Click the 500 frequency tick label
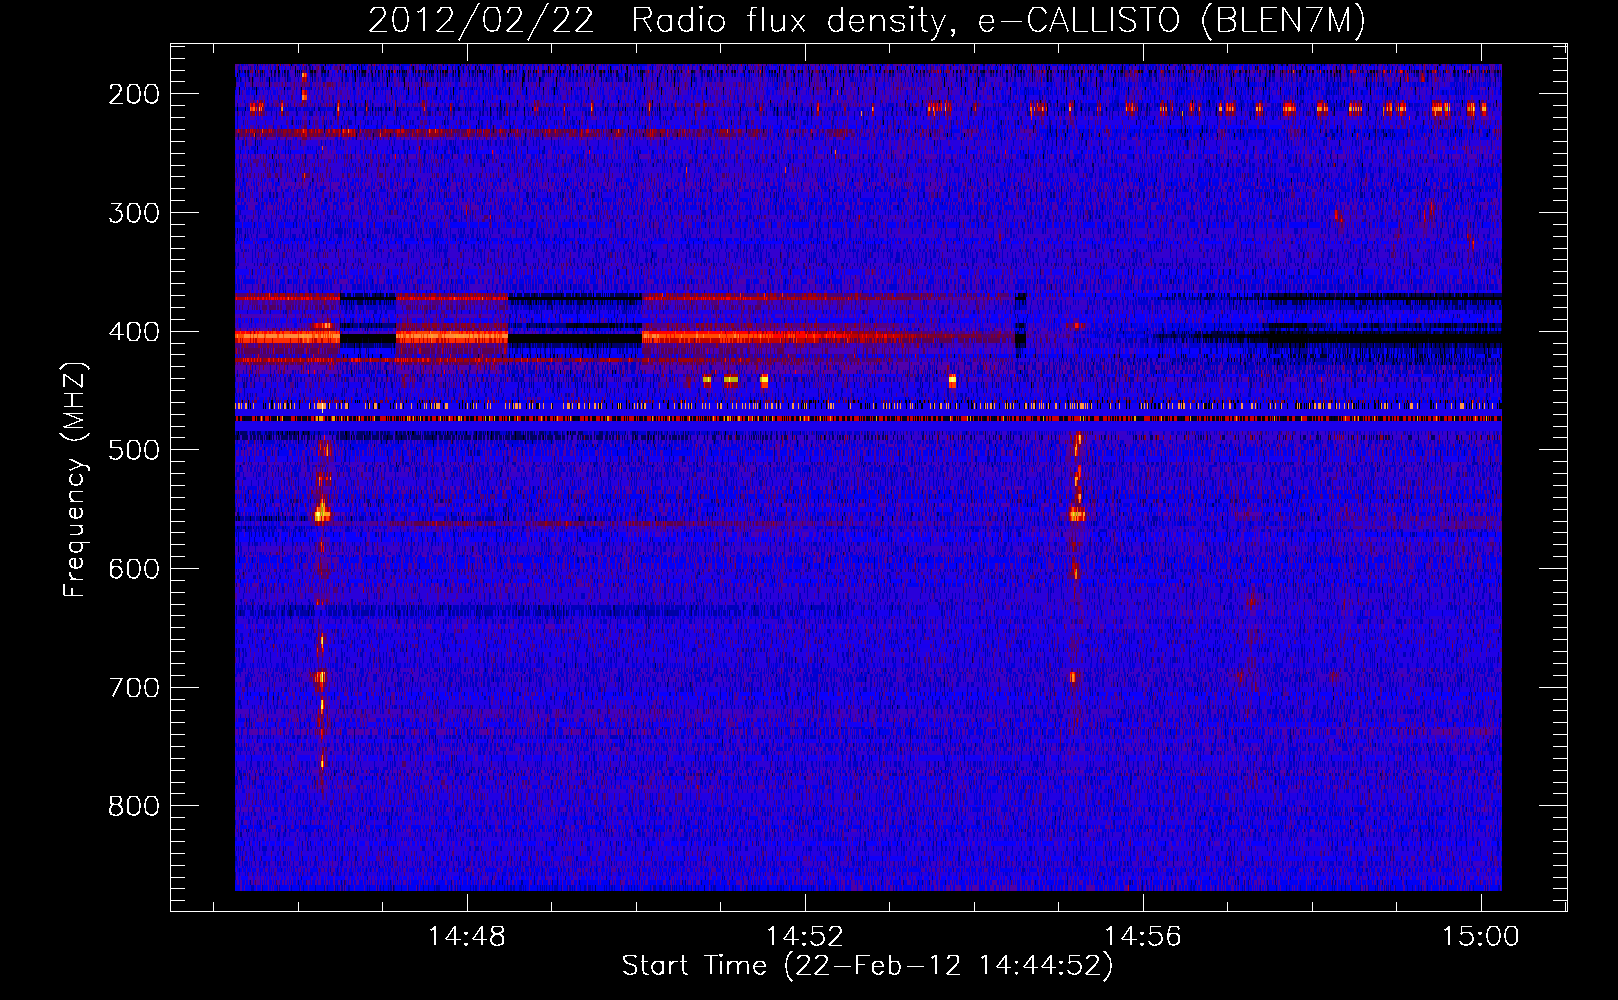 (134, 450)
